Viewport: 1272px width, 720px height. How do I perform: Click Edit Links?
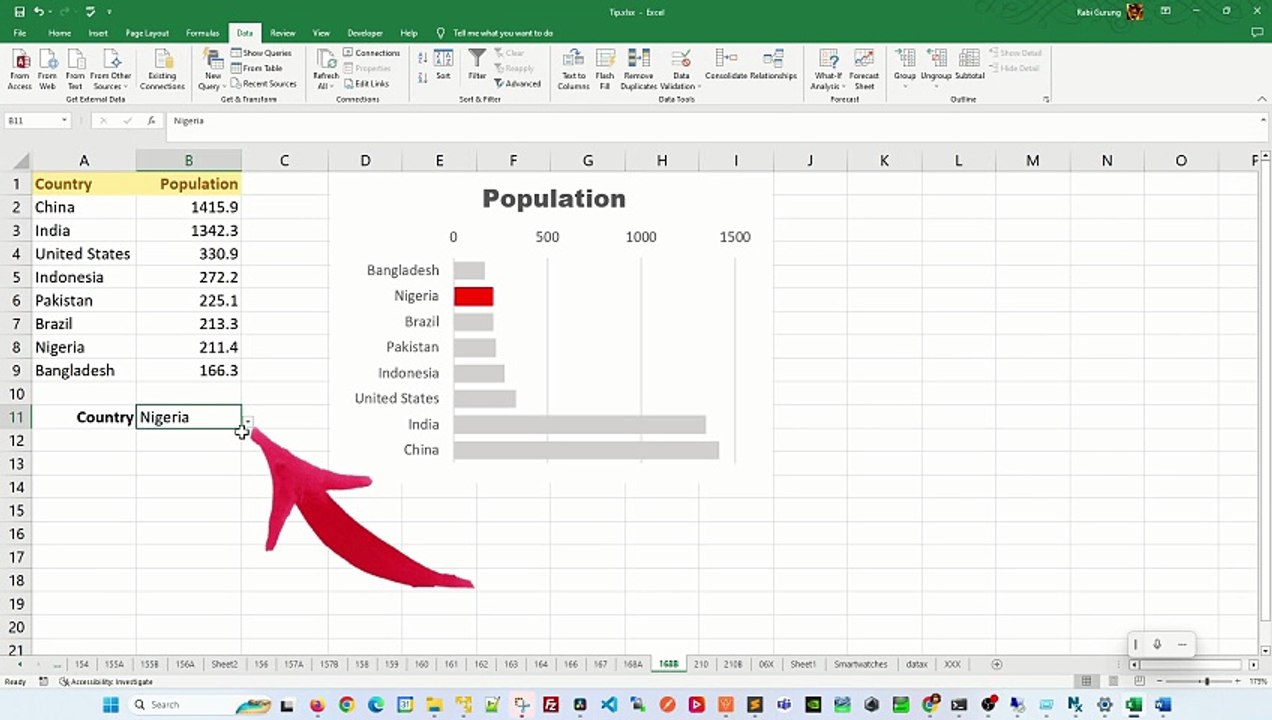(366, 84)
